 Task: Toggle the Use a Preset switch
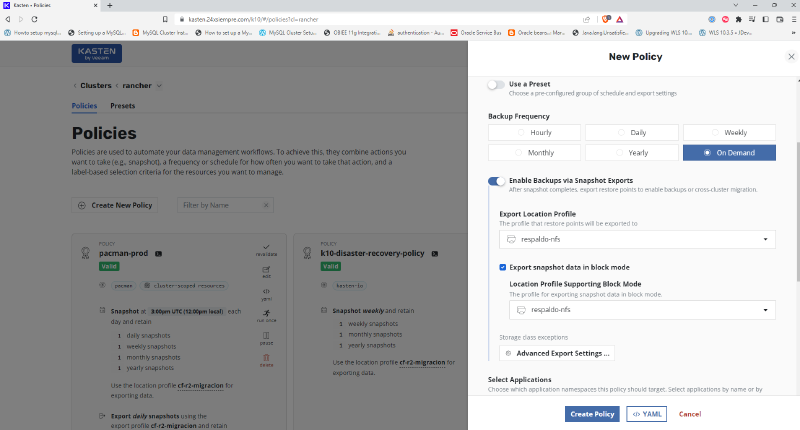tap(496, 85)
